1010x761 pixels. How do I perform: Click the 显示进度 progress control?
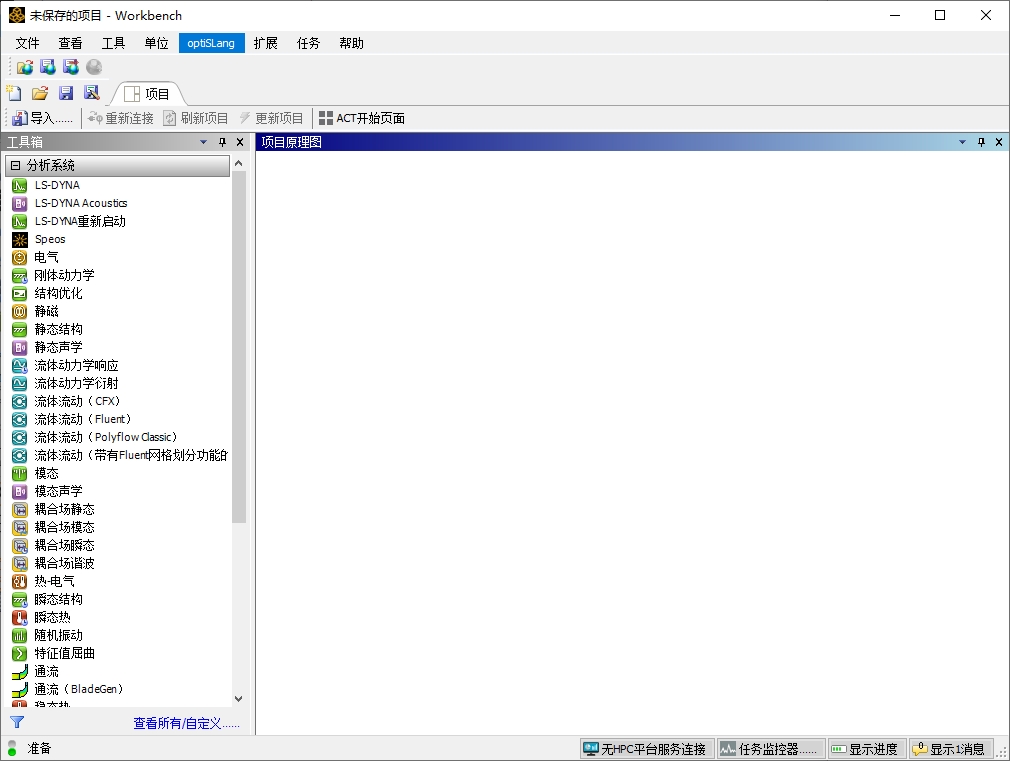[x=866, y=748]
